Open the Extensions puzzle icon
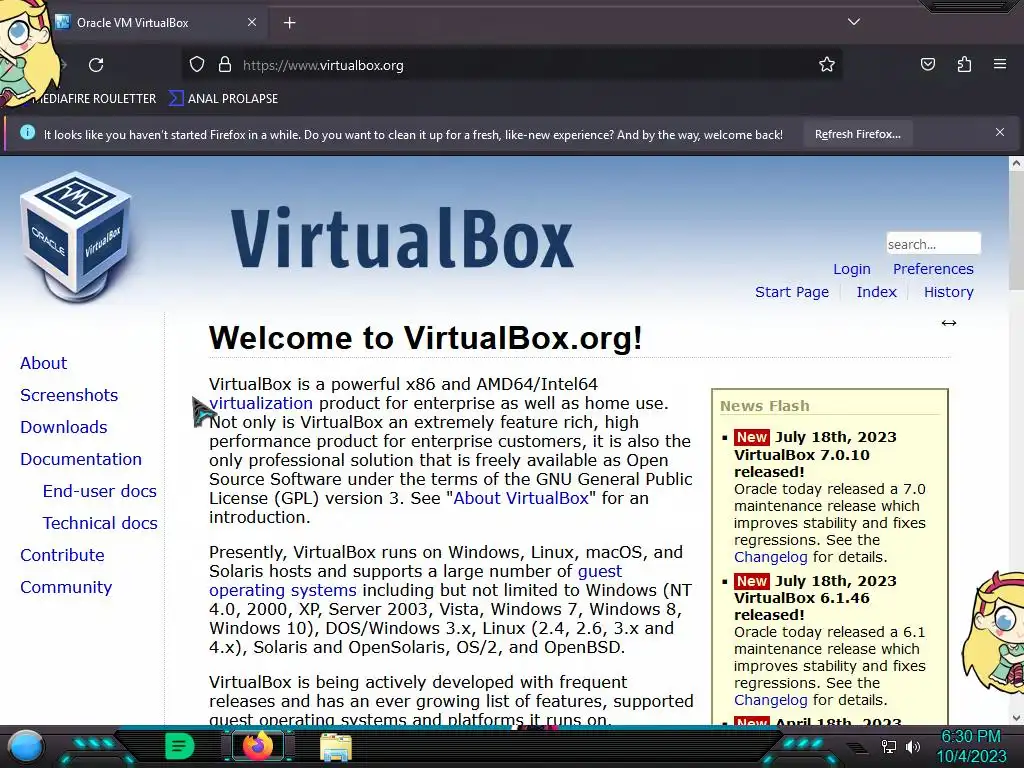Image resolution: width=1024 pixels, height=768 pixels. pyautogui.click(x=964, y=64)
